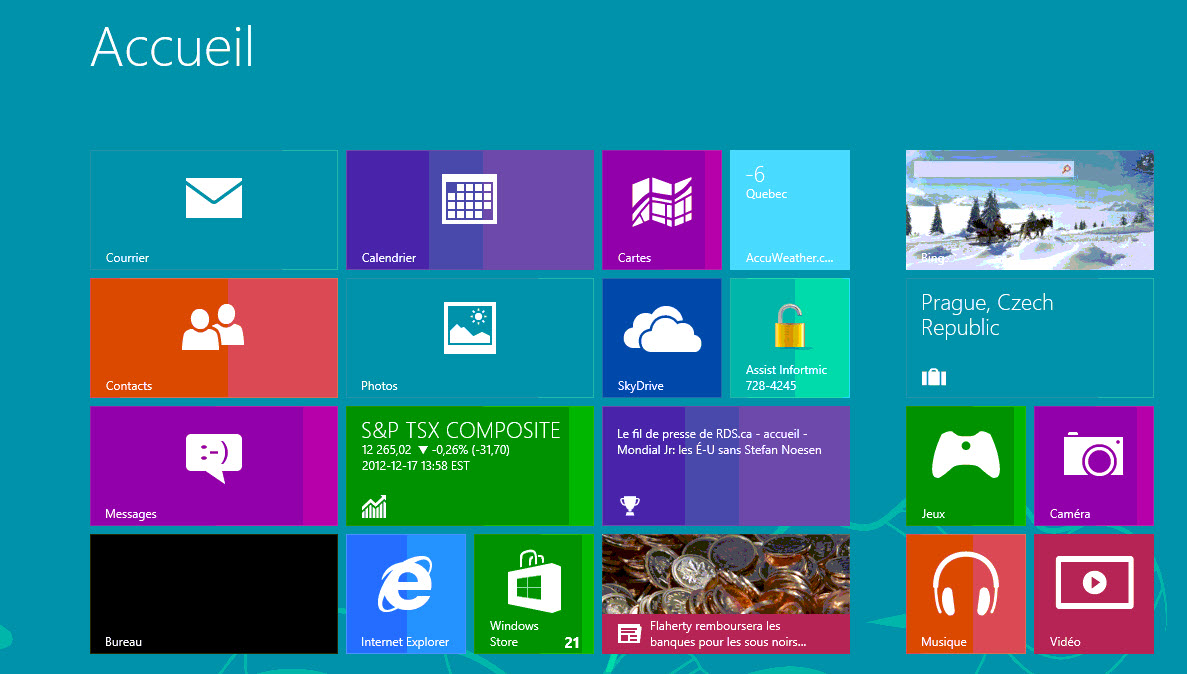
Task: Launch the Internet Explorer logo icon
Action: tap(406, 583)
